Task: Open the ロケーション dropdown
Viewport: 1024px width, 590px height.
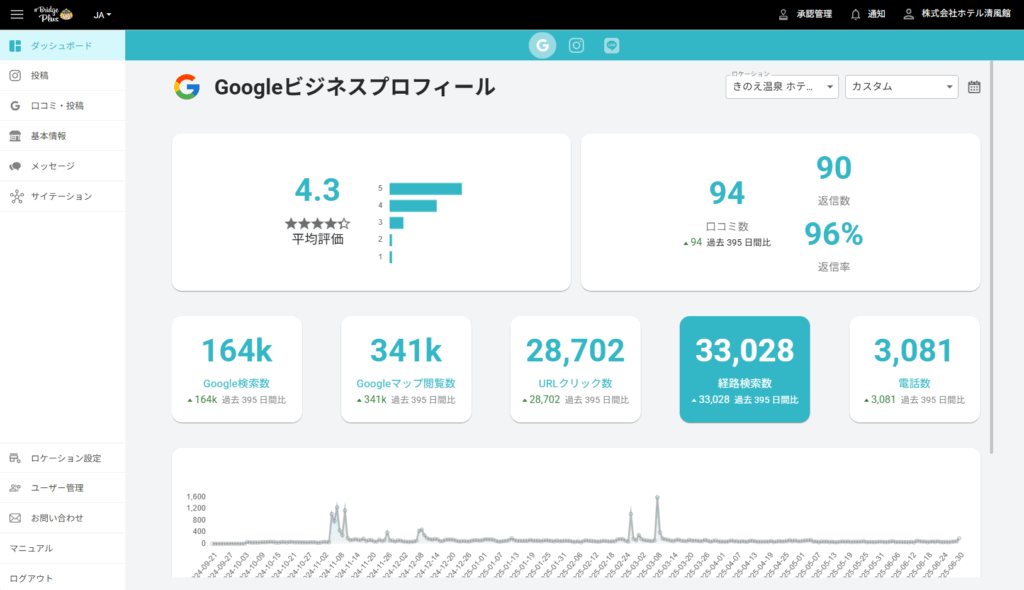Action: (x=781, y=87)
